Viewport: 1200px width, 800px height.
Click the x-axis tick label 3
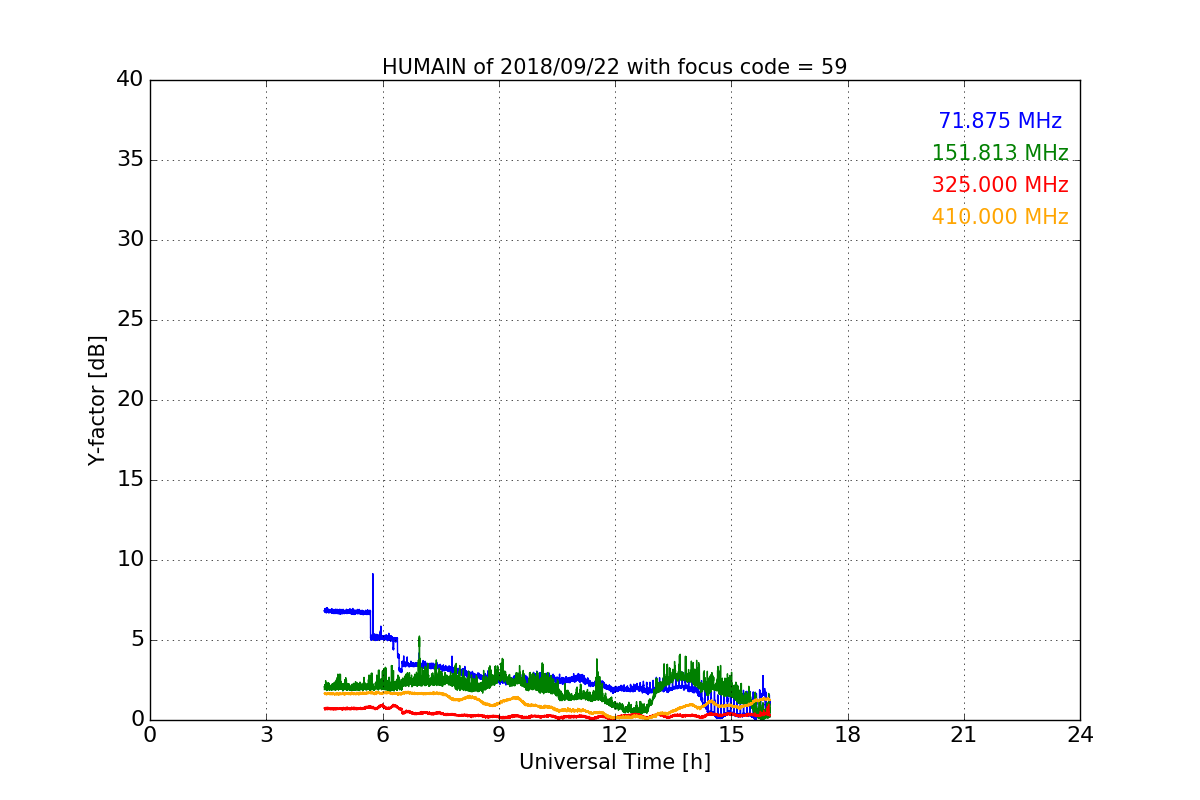click(x=266, y=734)
